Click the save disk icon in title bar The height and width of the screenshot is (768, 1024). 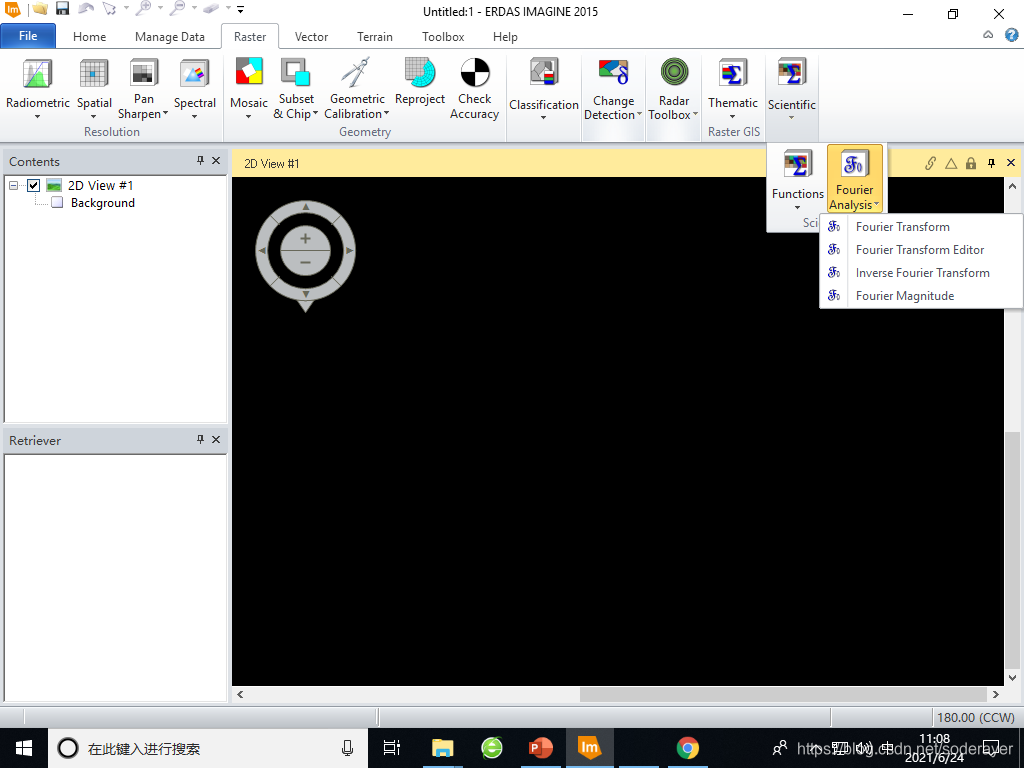pos(62,8)
